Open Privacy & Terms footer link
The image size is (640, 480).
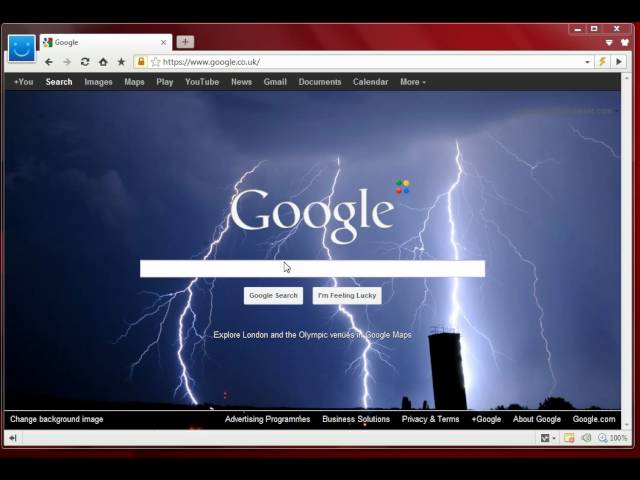click(x=431, y=419)
